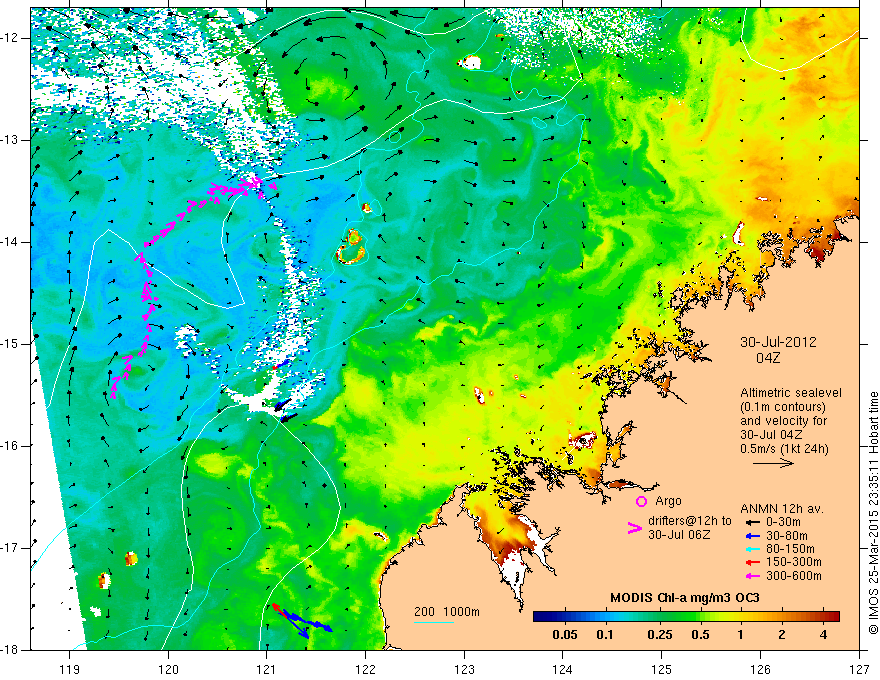880x680 pixels.
Task: Click the 'Argo' legend label
Action: click(668, 501)
